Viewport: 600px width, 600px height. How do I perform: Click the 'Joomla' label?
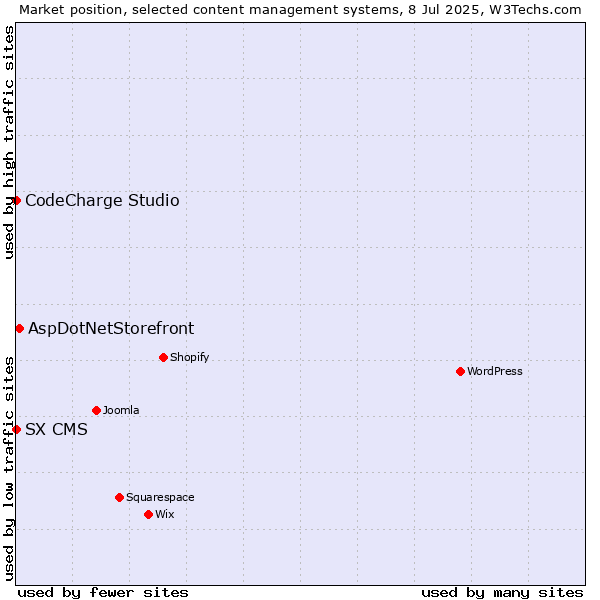(121, 410)
